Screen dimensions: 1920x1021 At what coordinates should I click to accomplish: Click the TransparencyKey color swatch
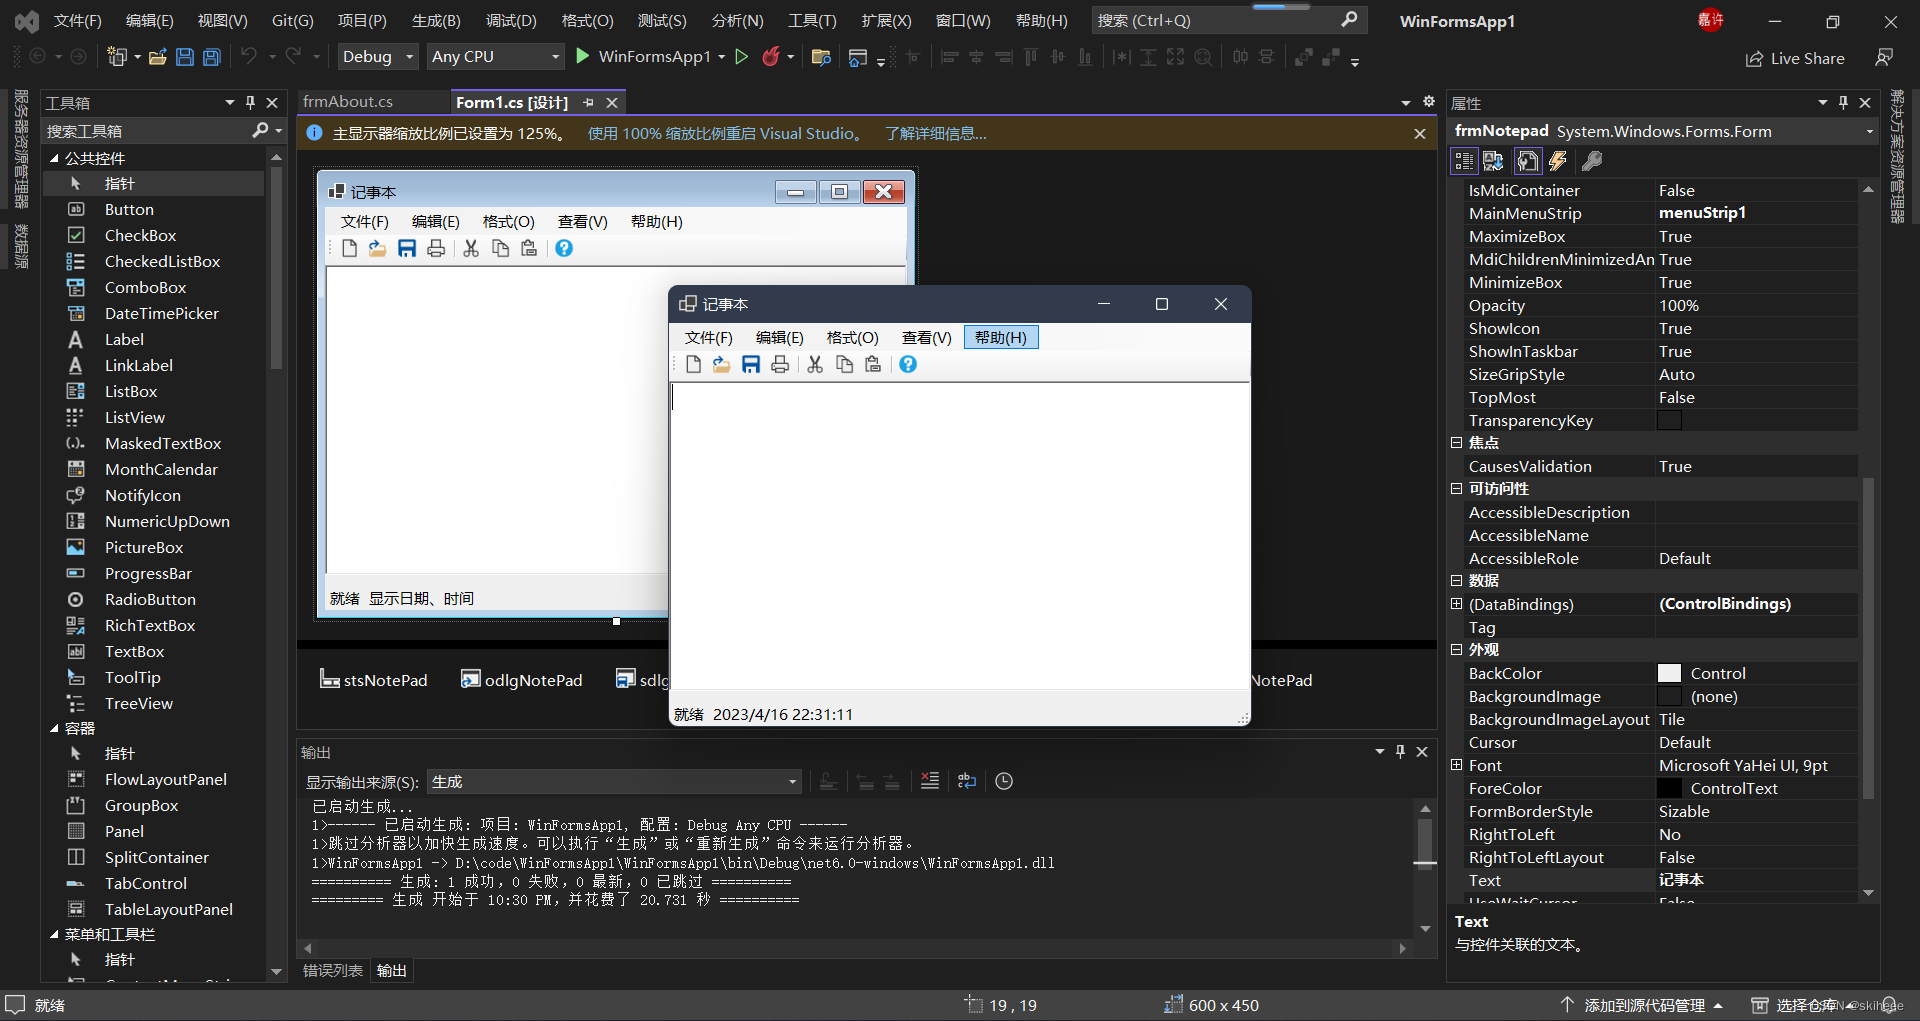[1669, 420]
